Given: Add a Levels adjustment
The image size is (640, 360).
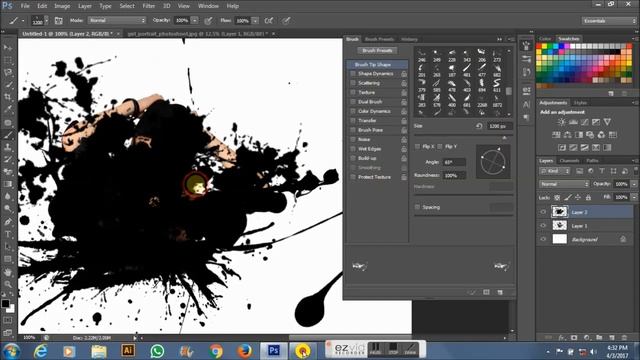Looking at the screenshot, I should point(573,122).
